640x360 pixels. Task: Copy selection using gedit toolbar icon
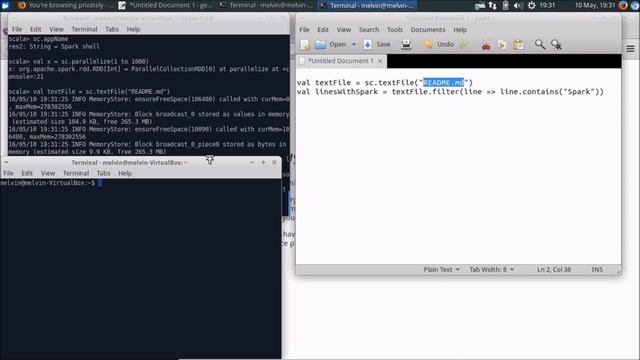(502, 44)
